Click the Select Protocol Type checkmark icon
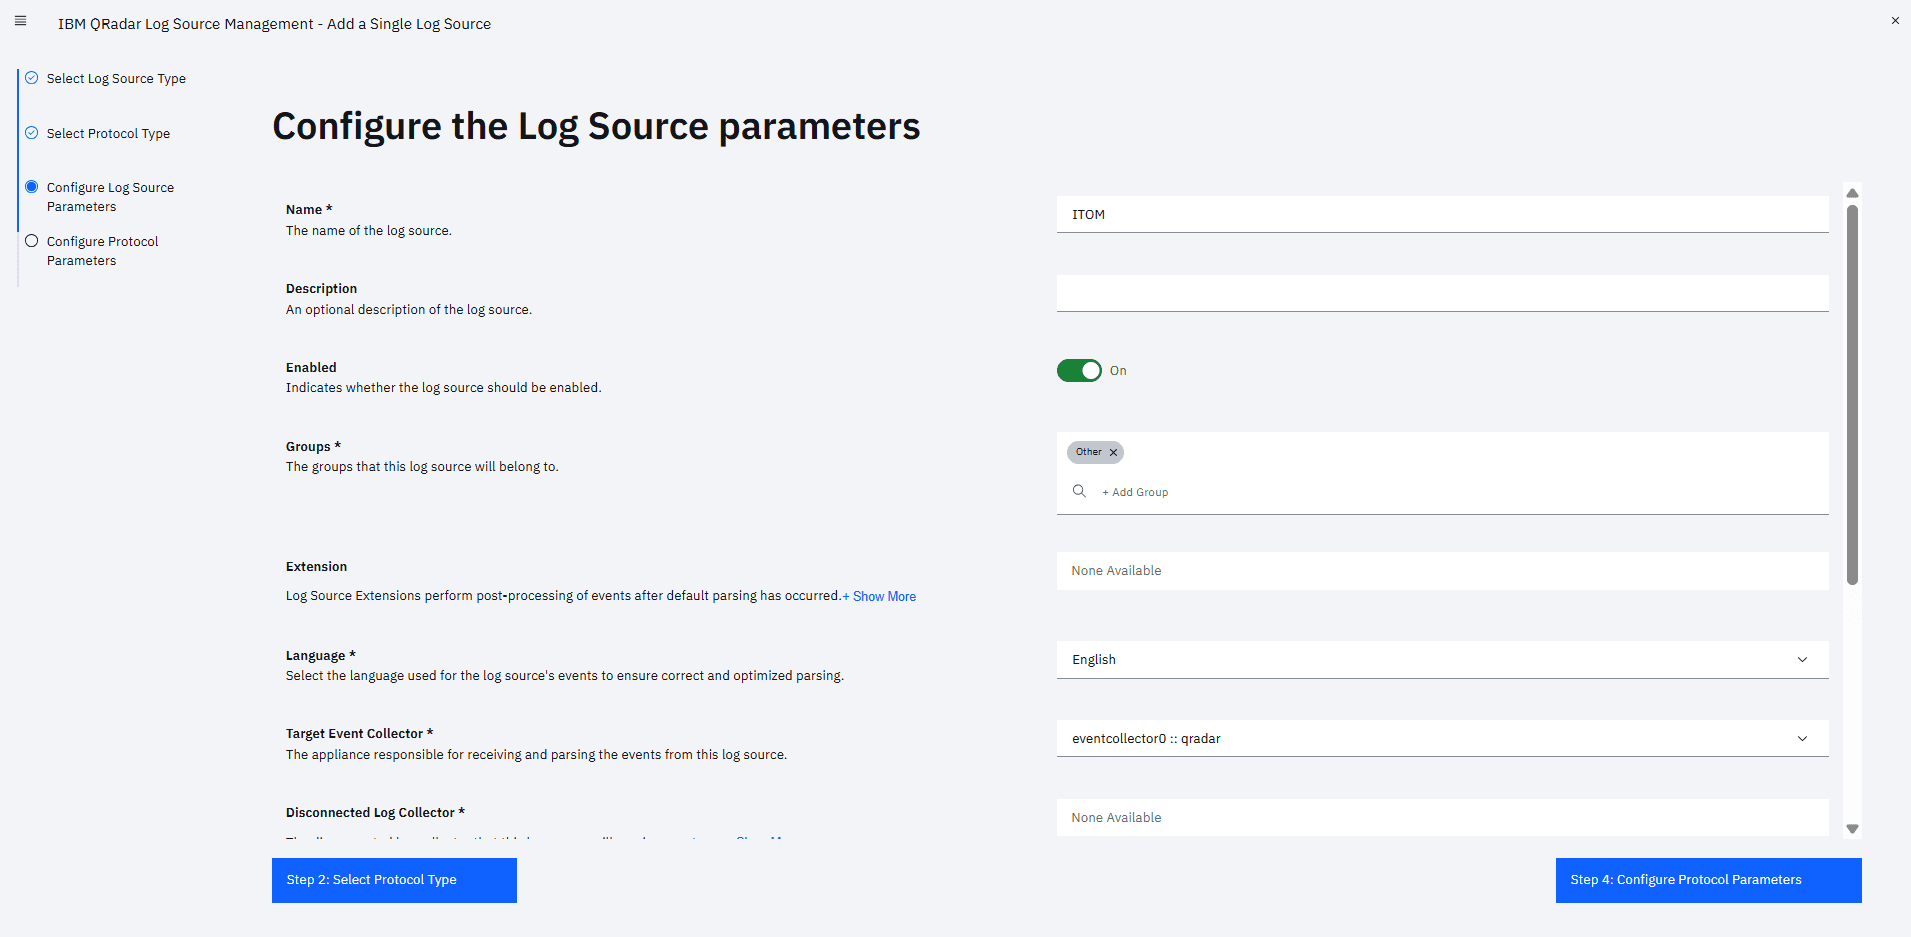Viewport: 1911px width, 937px height. (x=32, y=133)
